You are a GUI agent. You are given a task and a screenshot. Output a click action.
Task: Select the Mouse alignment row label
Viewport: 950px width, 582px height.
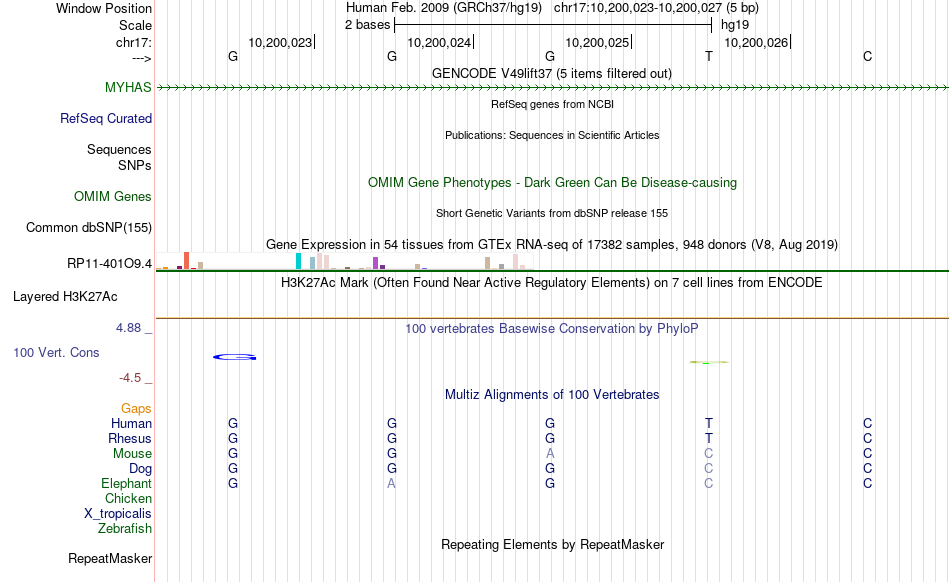tap(132, 454)
